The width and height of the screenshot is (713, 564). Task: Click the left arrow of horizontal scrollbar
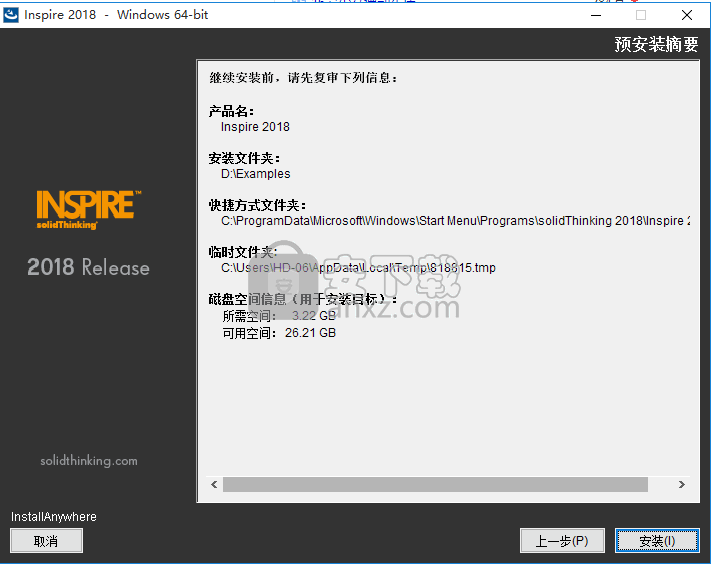click(x=214, y=484)
